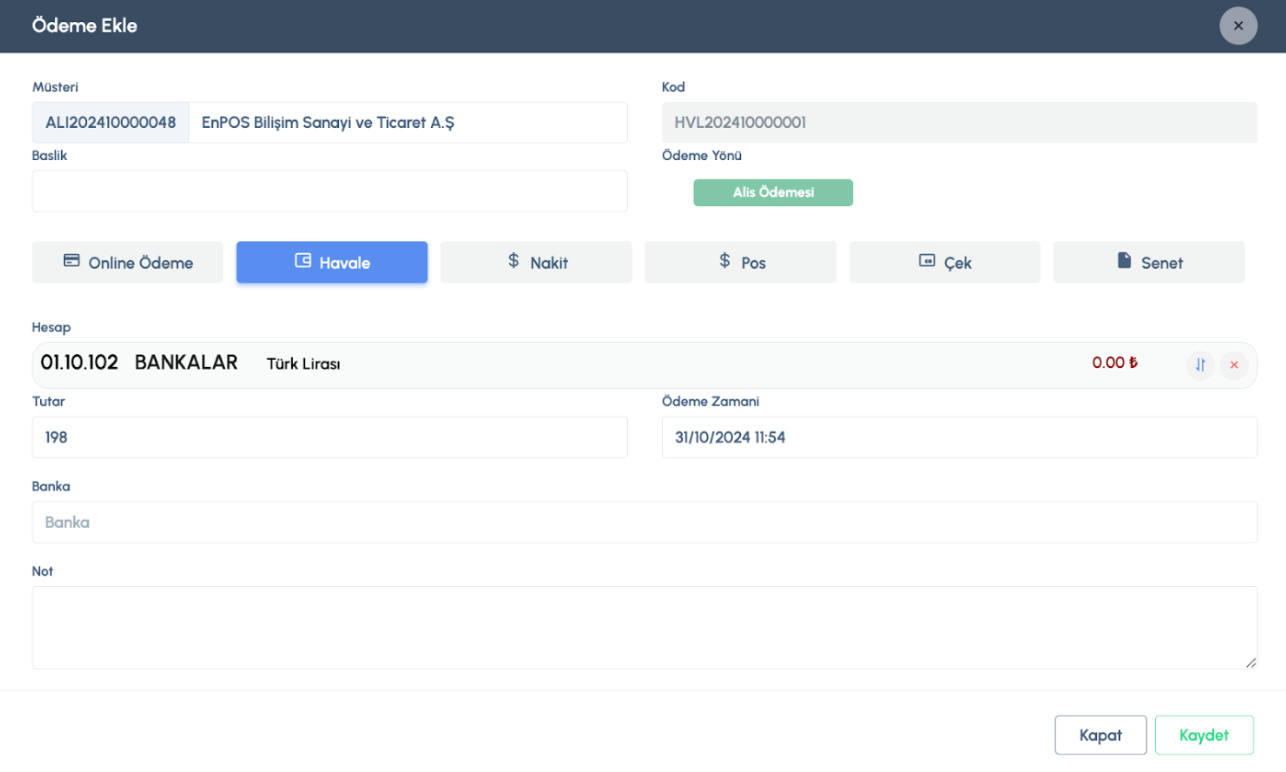Click the HVL202410000001 Kod field
Viewport: 1286px width, 772px height.
[x=959, y=123]
